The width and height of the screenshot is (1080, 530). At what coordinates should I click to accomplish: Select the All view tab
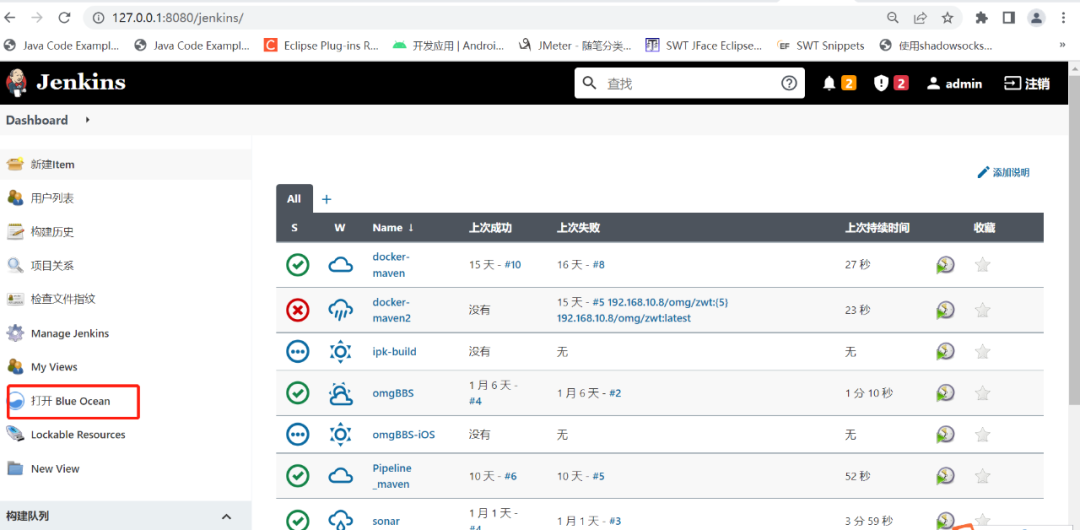[294, 198]
